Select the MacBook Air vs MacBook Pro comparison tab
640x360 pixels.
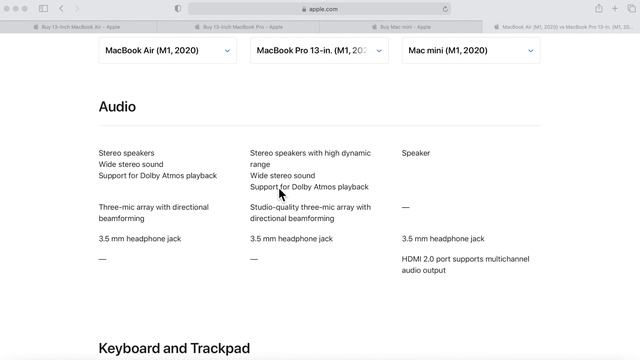(x=562, y=27)
